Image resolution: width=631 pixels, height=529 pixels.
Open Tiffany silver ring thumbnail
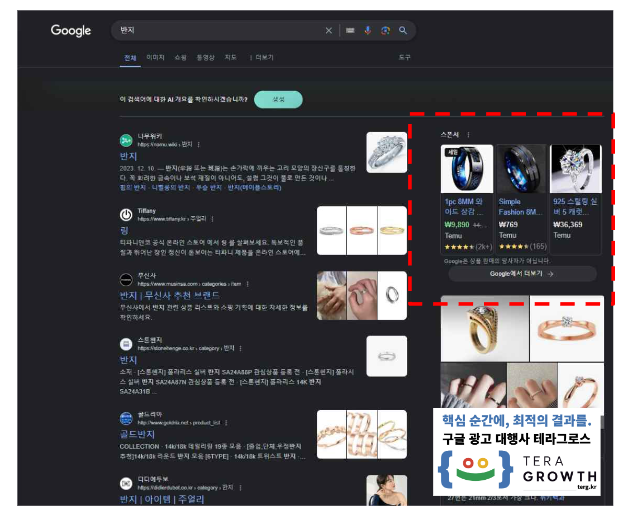coord(331,231)
